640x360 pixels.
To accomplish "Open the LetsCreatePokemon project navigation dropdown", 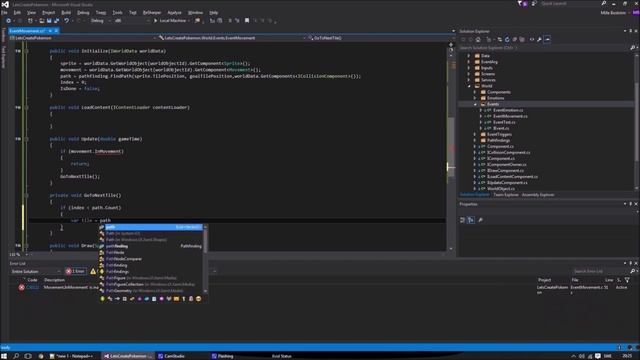I will (83, 38).
